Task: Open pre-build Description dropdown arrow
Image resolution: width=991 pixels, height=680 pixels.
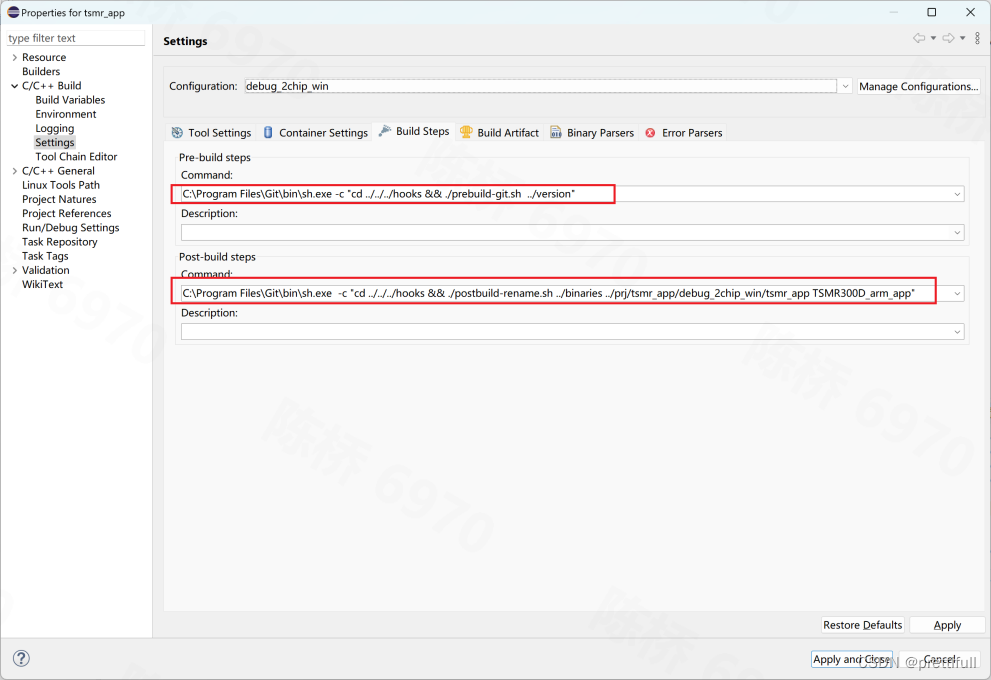Action: 957,233
